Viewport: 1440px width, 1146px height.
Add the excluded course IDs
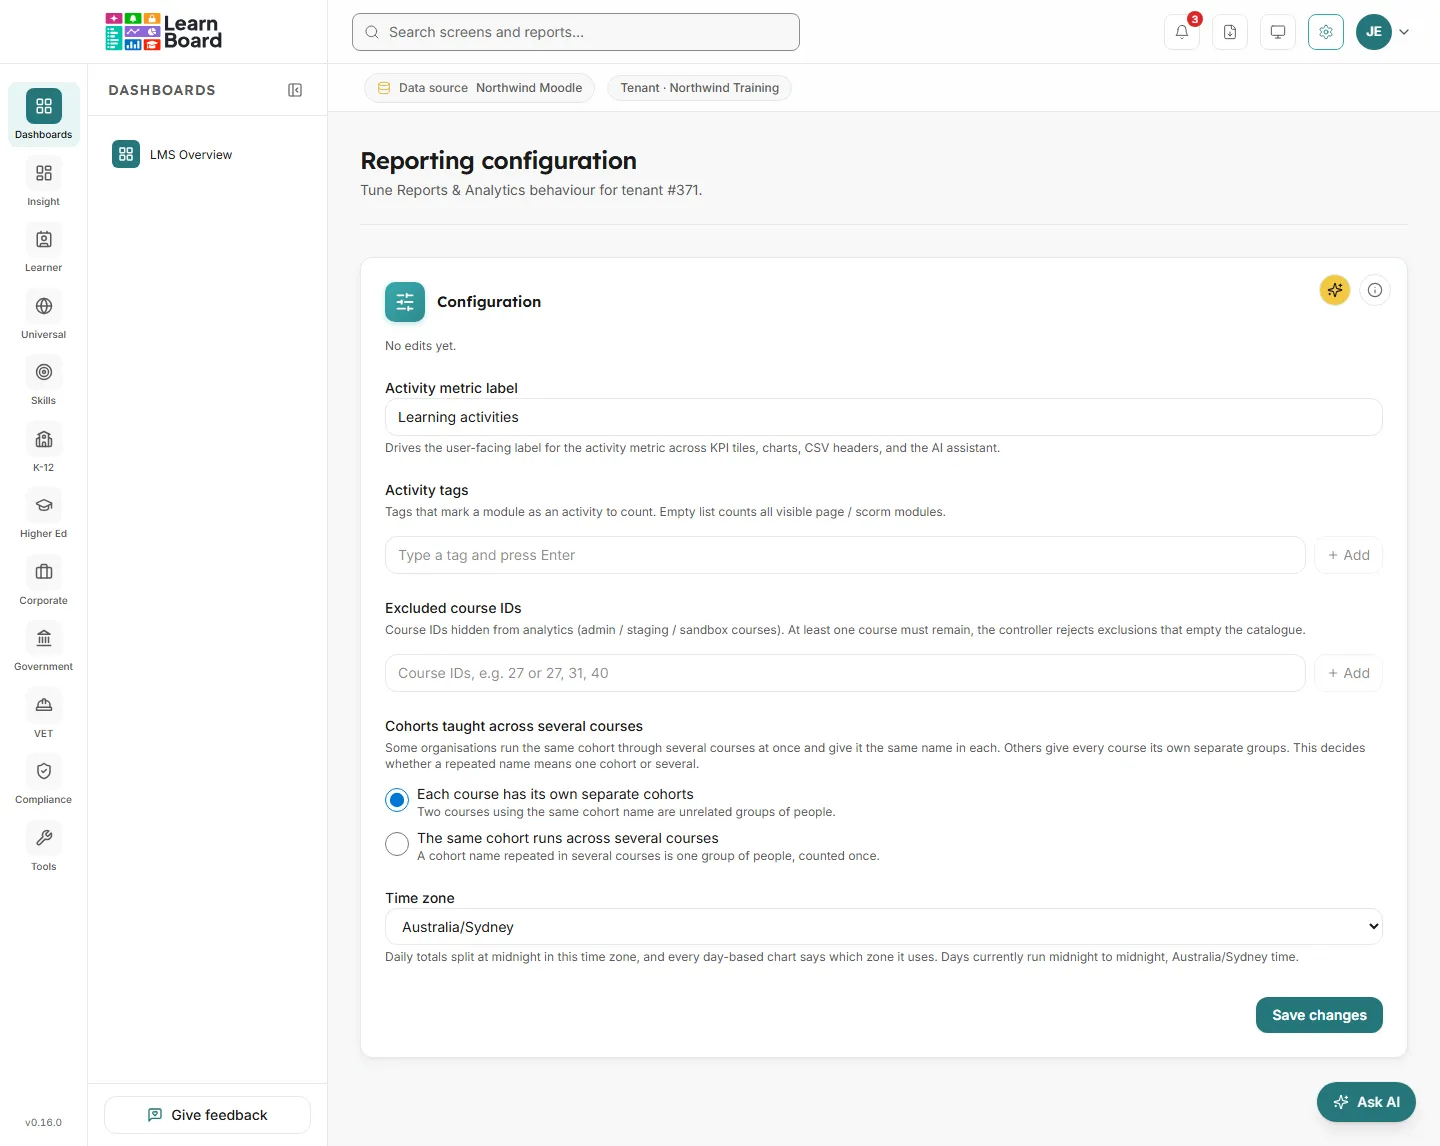[1348, 673]
